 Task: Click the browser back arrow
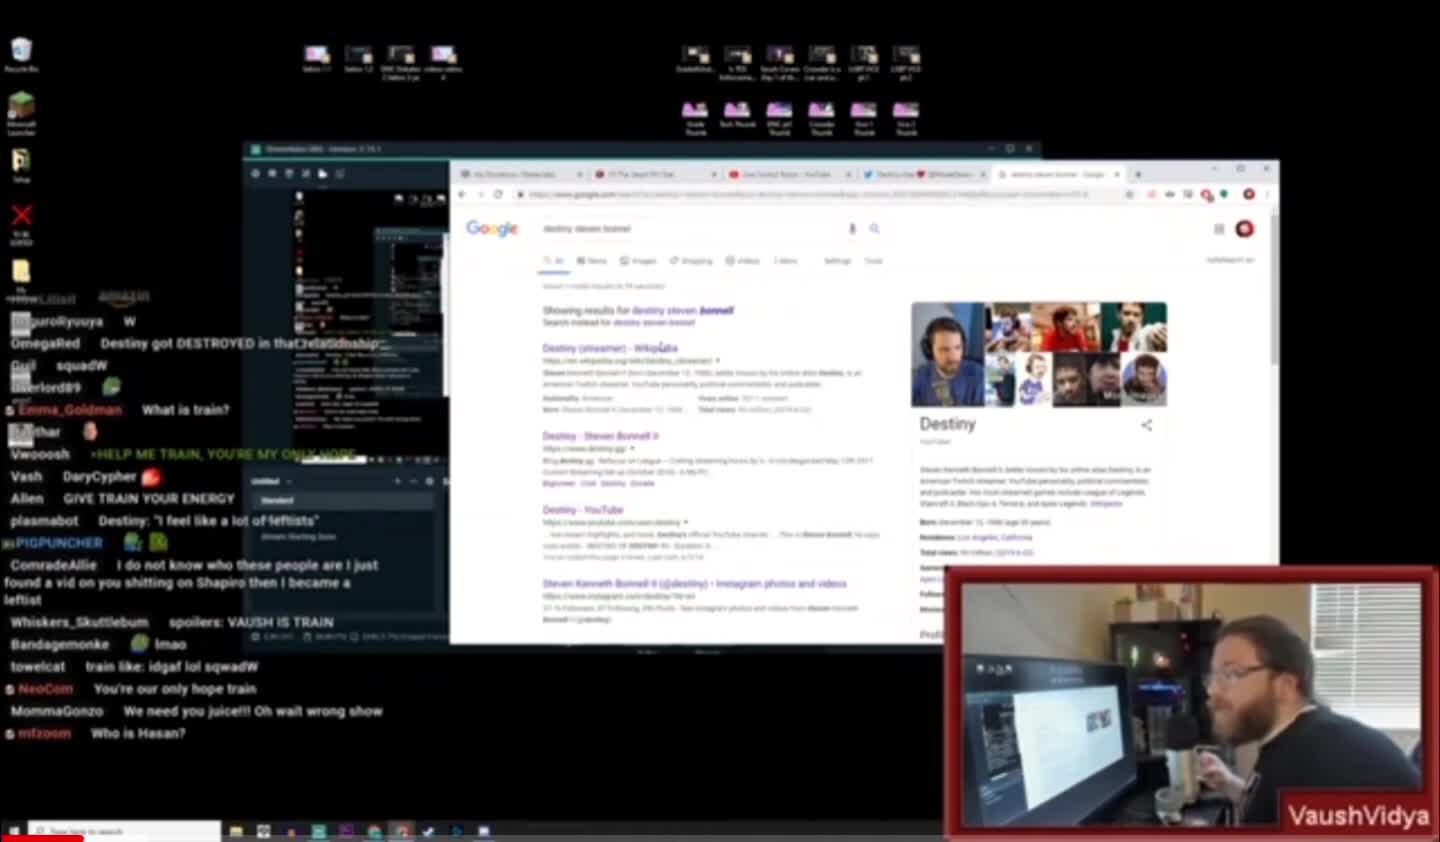pos(461,193)
